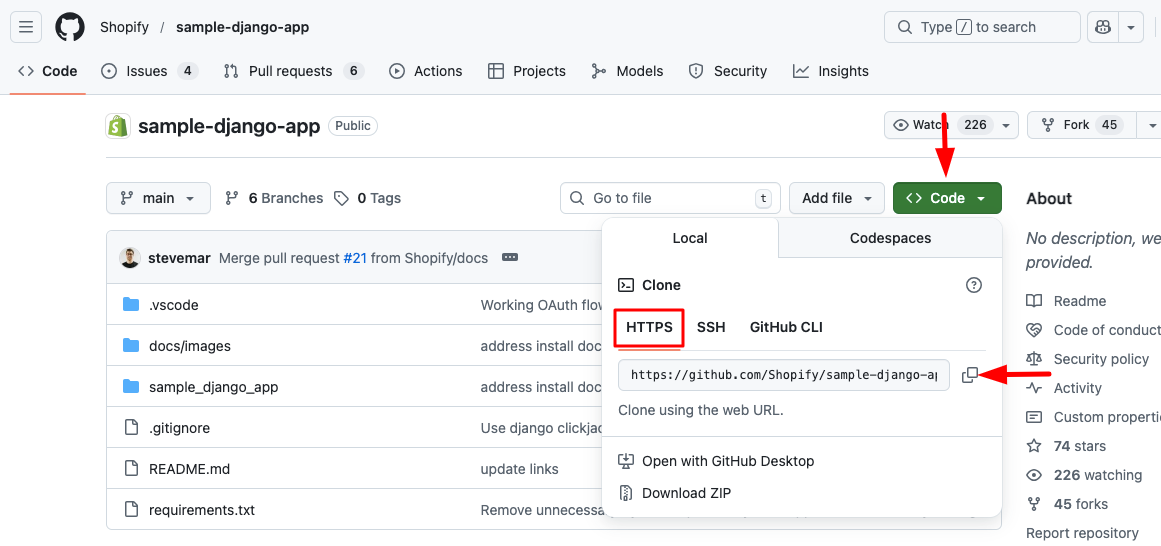Go to the Actions tab

426,71
